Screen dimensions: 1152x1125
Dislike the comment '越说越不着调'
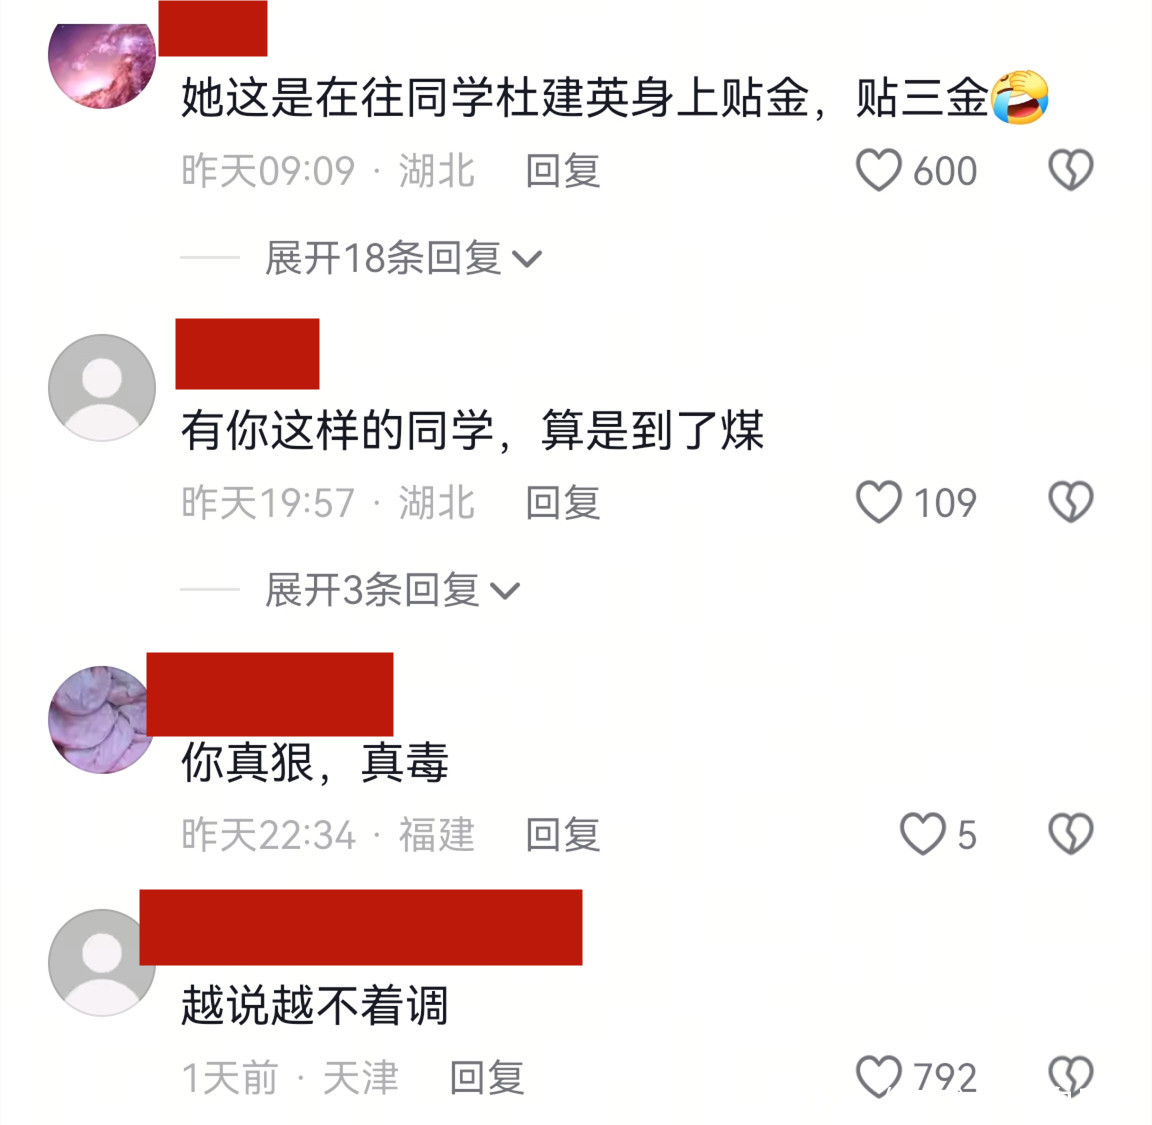click(1070, 1077)
